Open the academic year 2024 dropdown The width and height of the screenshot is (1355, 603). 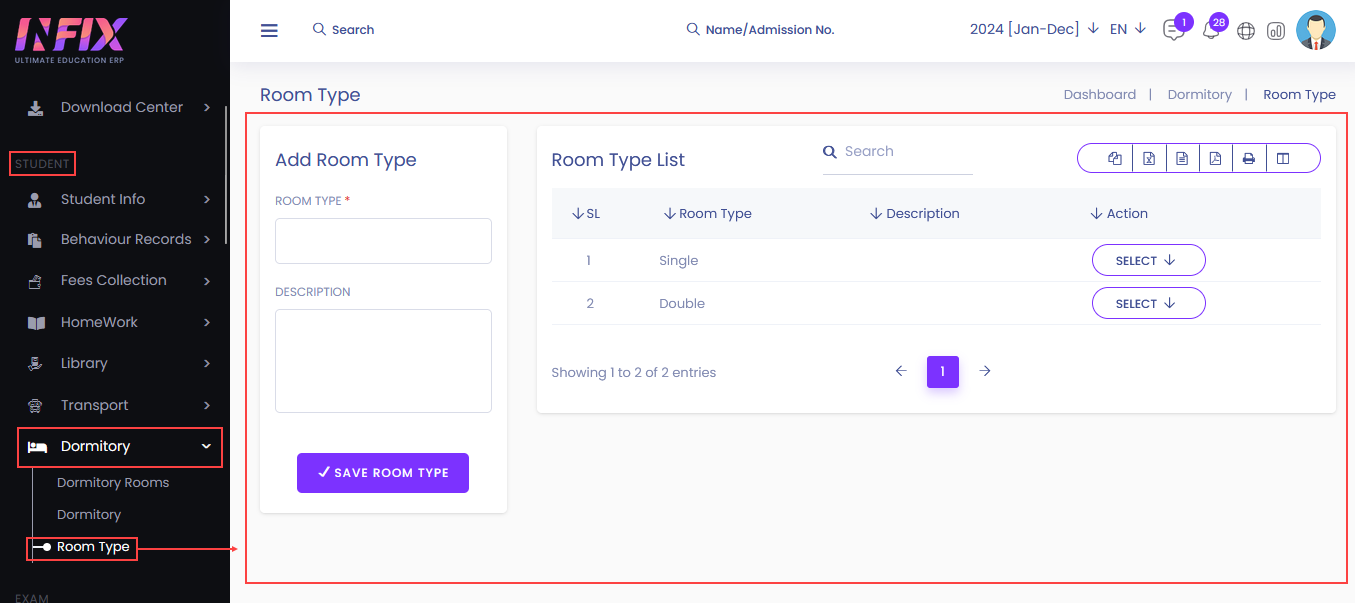(x=1034, y=29)
